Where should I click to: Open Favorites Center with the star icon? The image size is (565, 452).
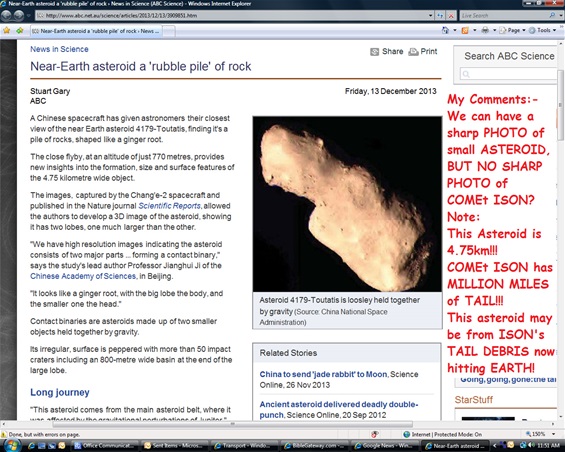tap(6, 31)
